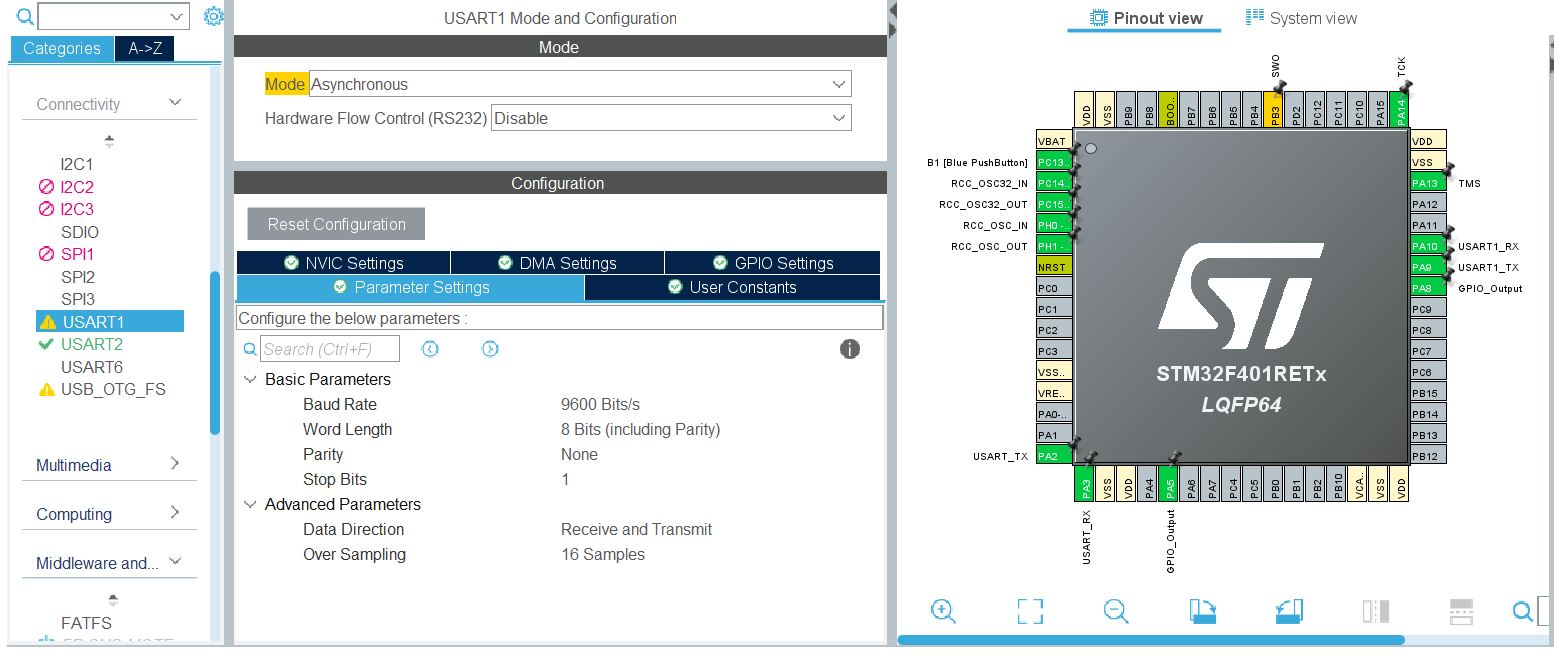Click the info icon in Parameter Settings
The height and width of the screenshot is (658, 1554).
coord(849,349)
